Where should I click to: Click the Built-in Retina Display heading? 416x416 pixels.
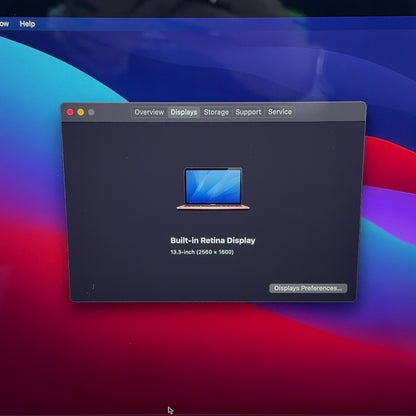[x=213, y=240]
